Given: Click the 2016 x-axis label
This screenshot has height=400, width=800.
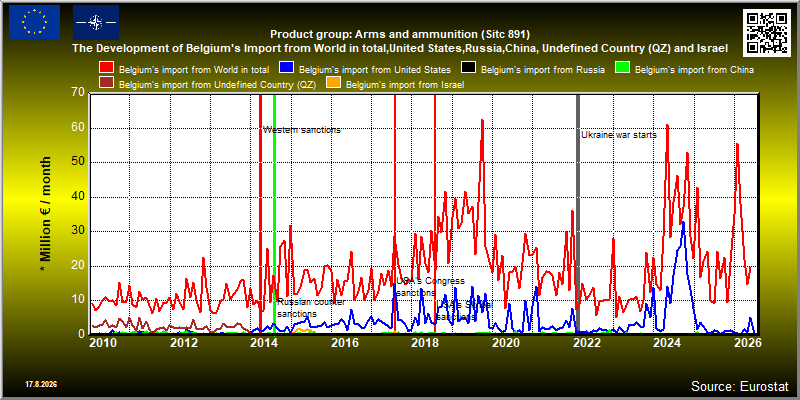Looking at the screenshot, I should tap(344, 343).
